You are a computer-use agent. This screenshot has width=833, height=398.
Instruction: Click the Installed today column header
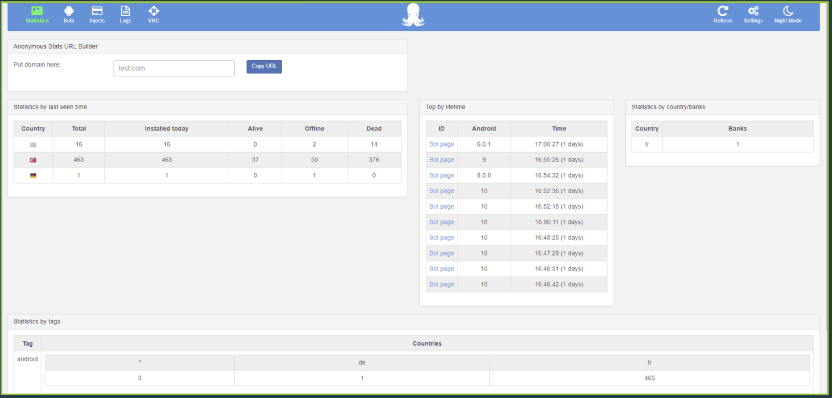pos(166,129)
